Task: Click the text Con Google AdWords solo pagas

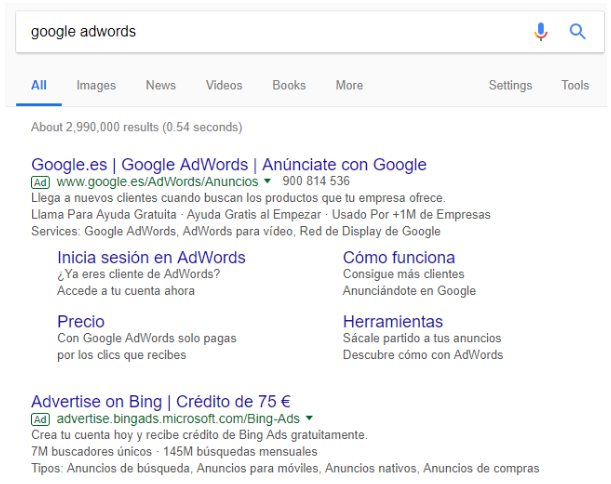Action: tap(147, 338)
